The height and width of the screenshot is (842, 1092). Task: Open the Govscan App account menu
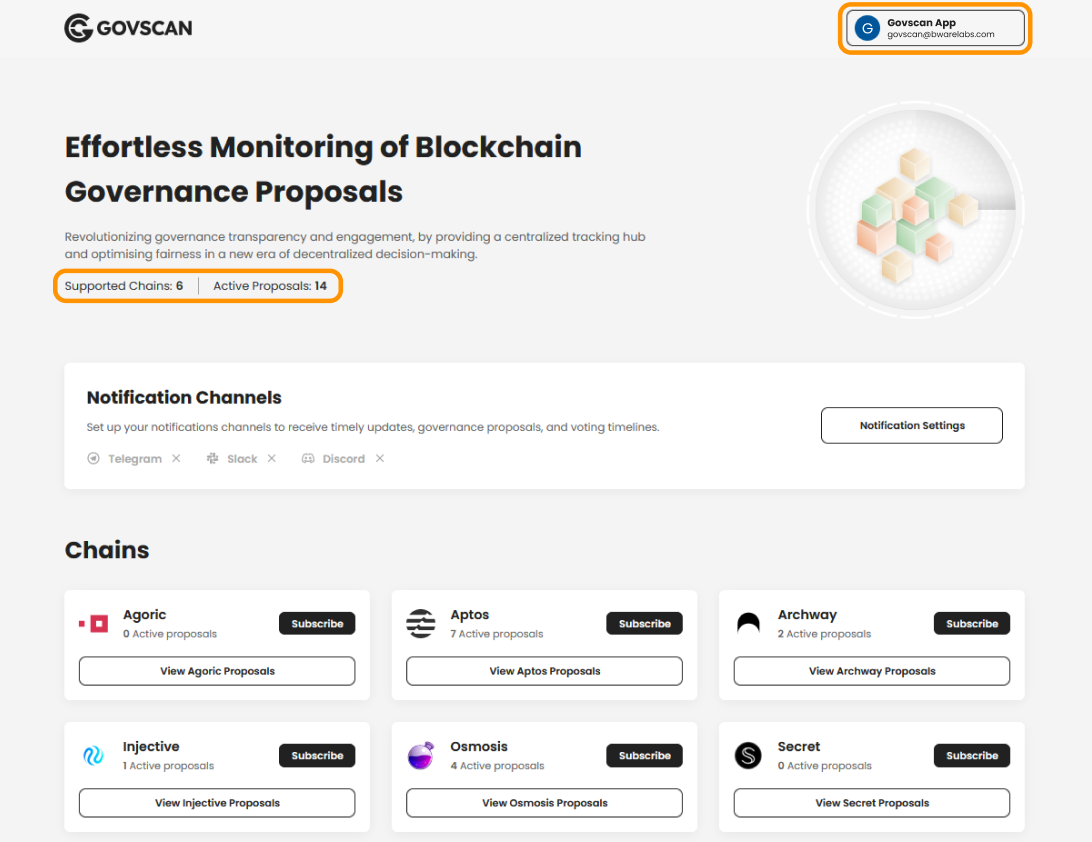[934, 28]
